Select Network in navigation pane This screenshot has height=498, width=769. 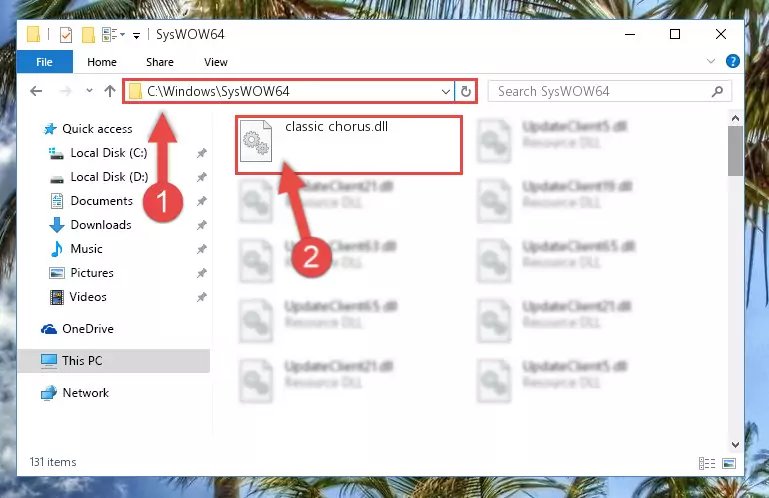click(x=75, y=393)
